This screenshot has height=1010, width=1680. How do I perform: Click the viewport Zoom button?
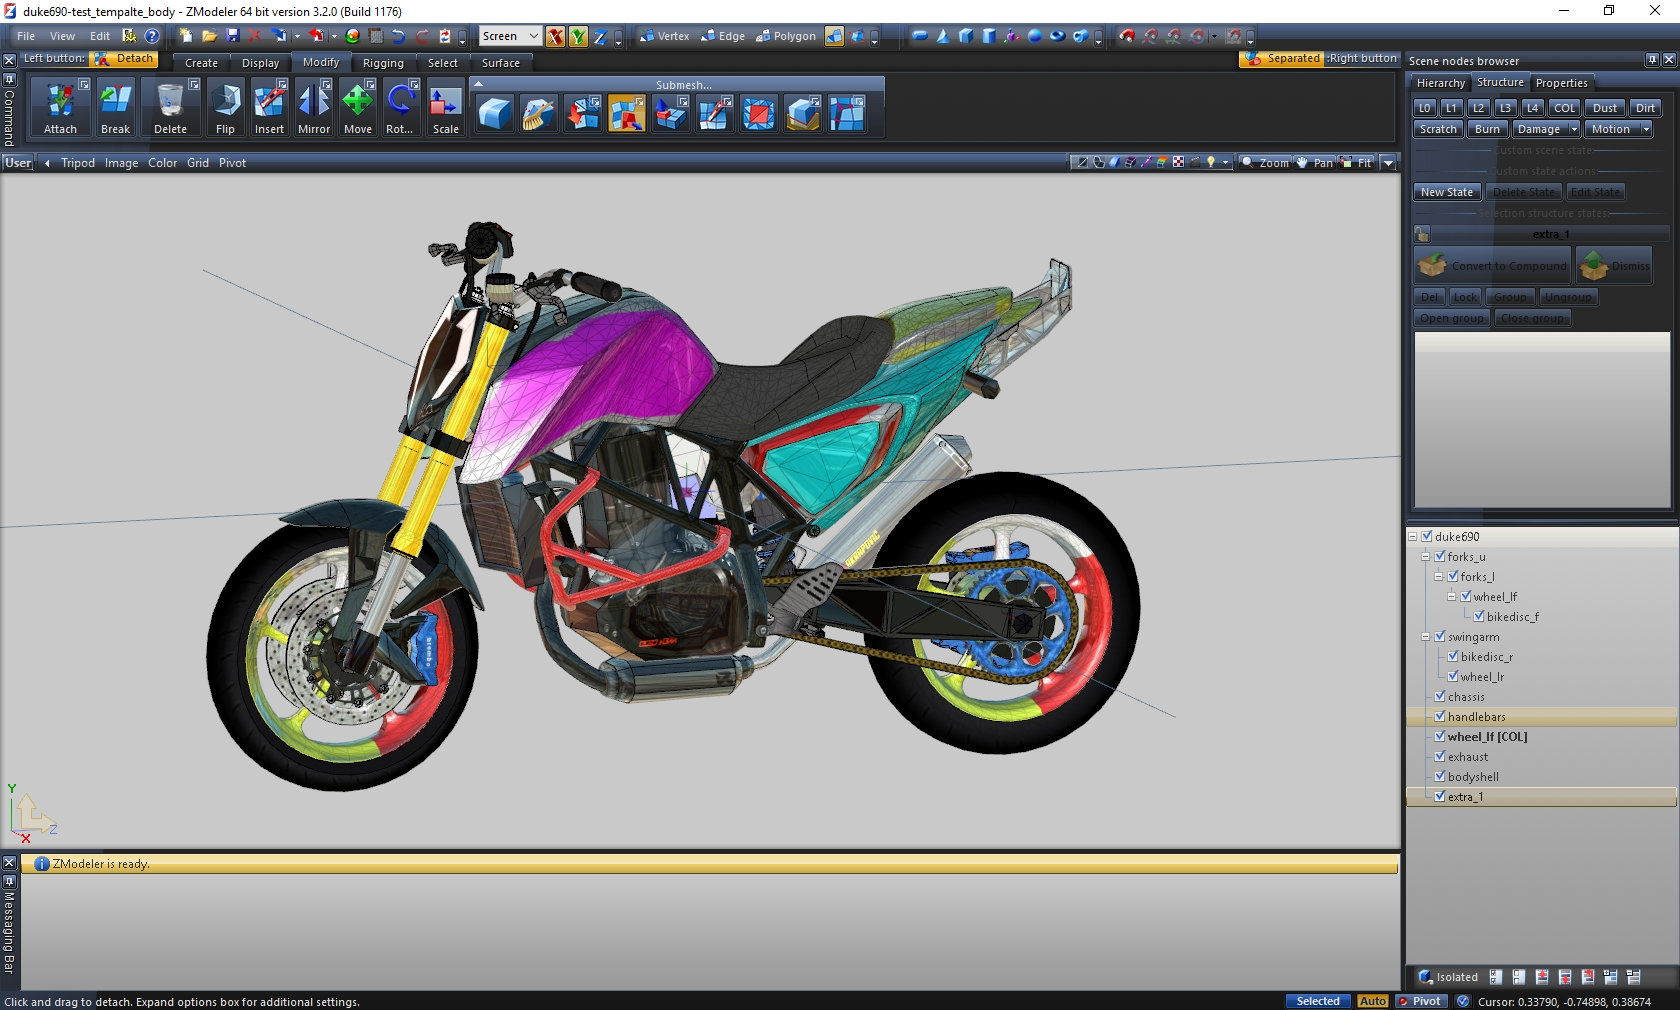(1266, 163)
